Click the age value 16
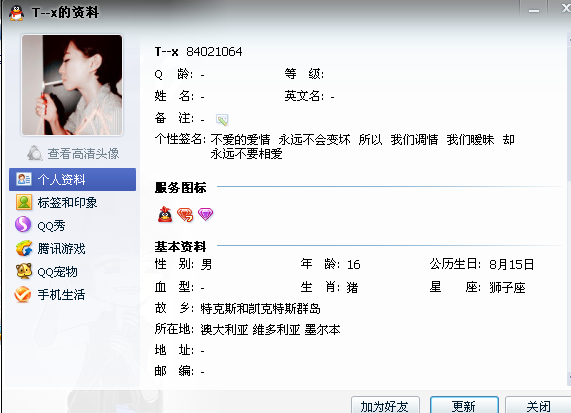 tap(354, 264)
